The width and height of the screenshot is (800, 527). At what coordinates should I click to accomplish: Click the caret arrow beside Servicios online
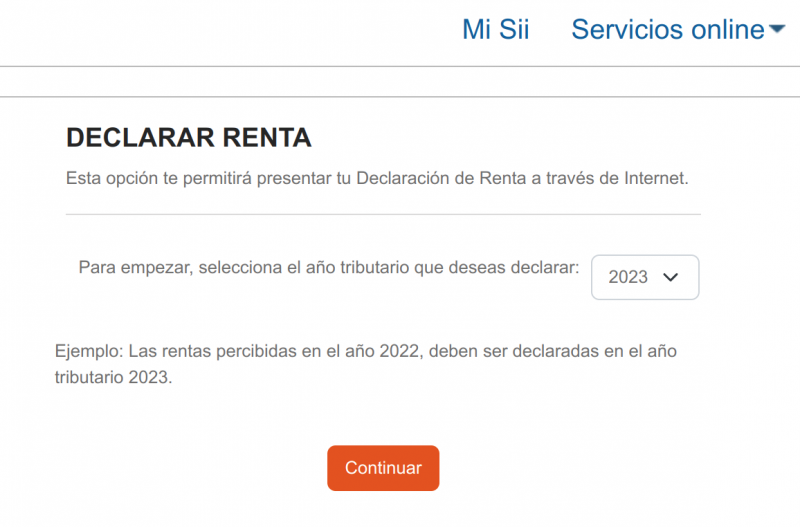point(777,30)
